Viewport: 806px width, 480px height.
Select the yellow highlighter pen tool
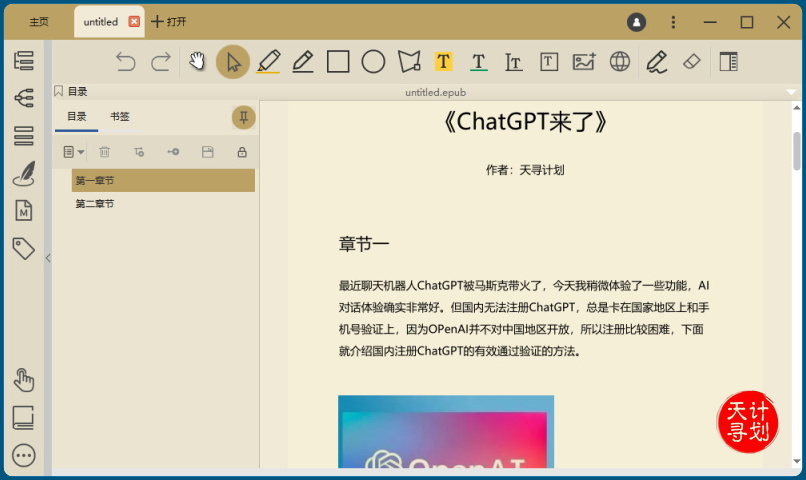tap(268, 62)
